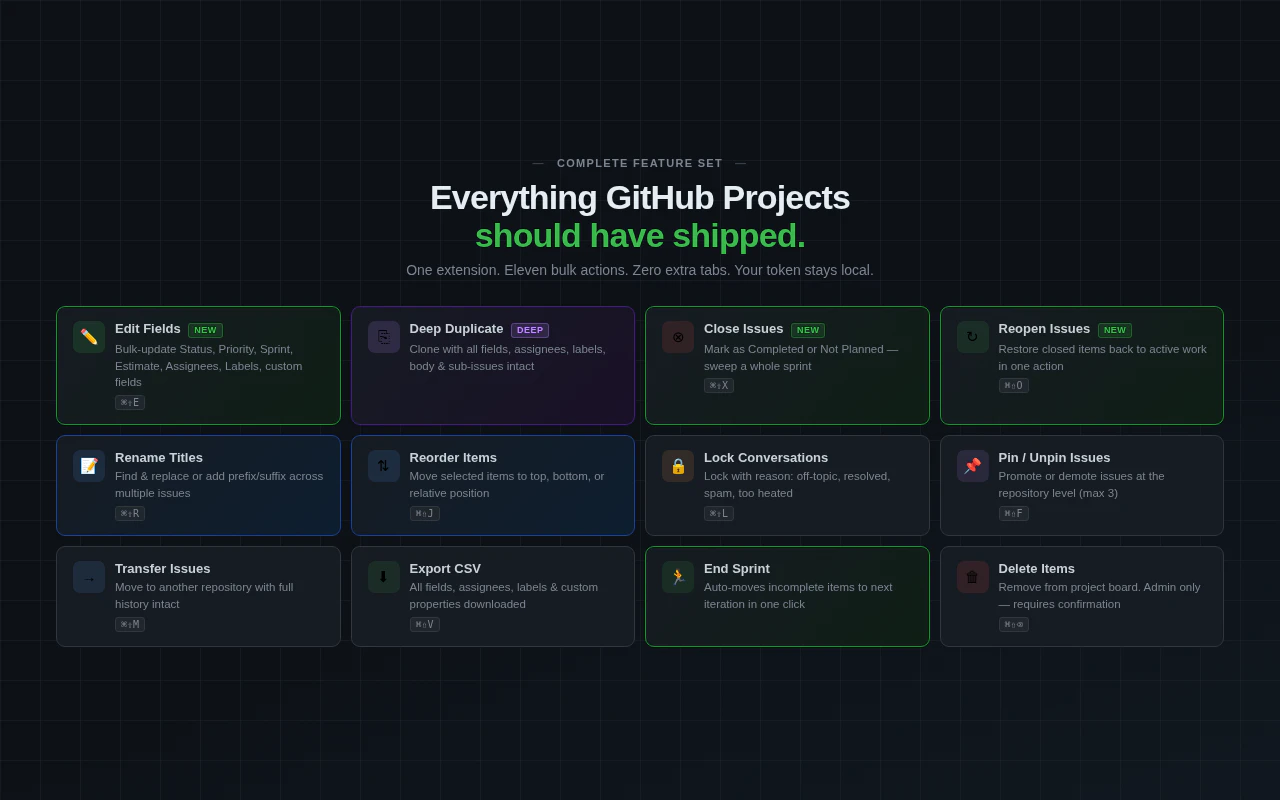Viewport: 1280px width, 800px height.
Task: Click the NEW badge beside Reopen Issues
Action: (1115, 330)
